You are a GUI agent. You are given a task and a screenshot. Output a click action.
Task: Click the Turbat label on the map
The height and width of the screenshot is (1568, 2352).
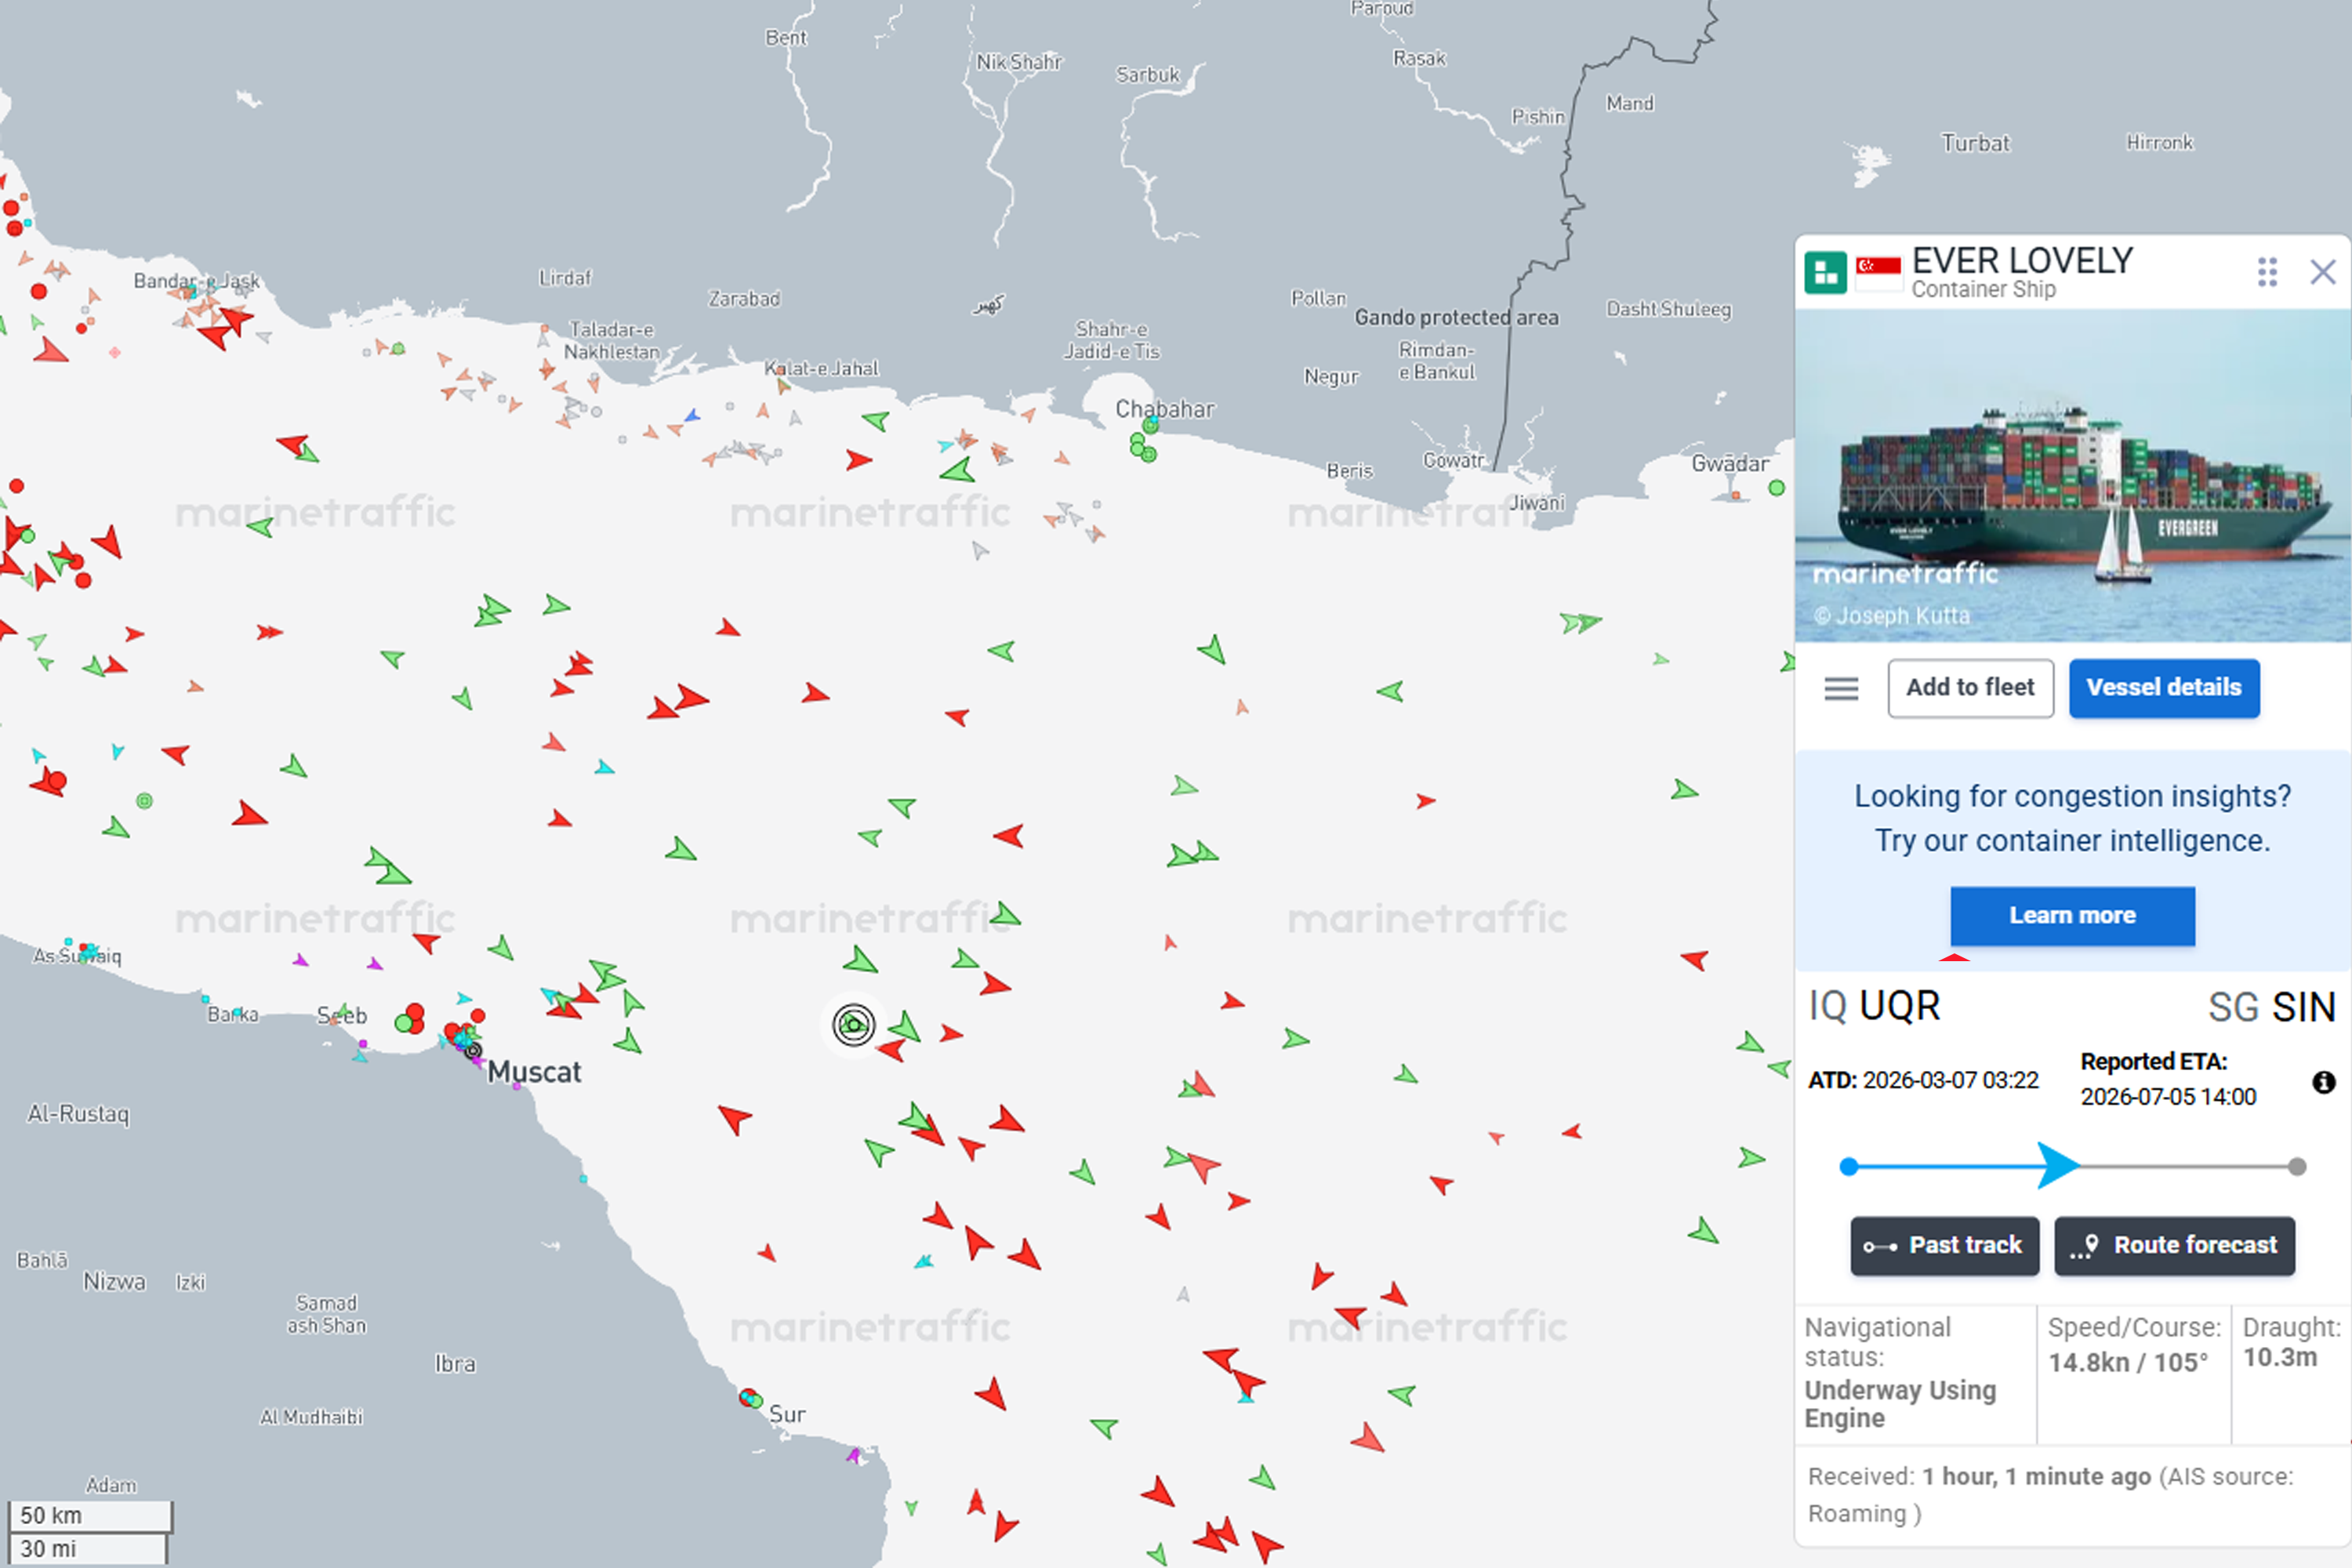(x=1975, y=143)
